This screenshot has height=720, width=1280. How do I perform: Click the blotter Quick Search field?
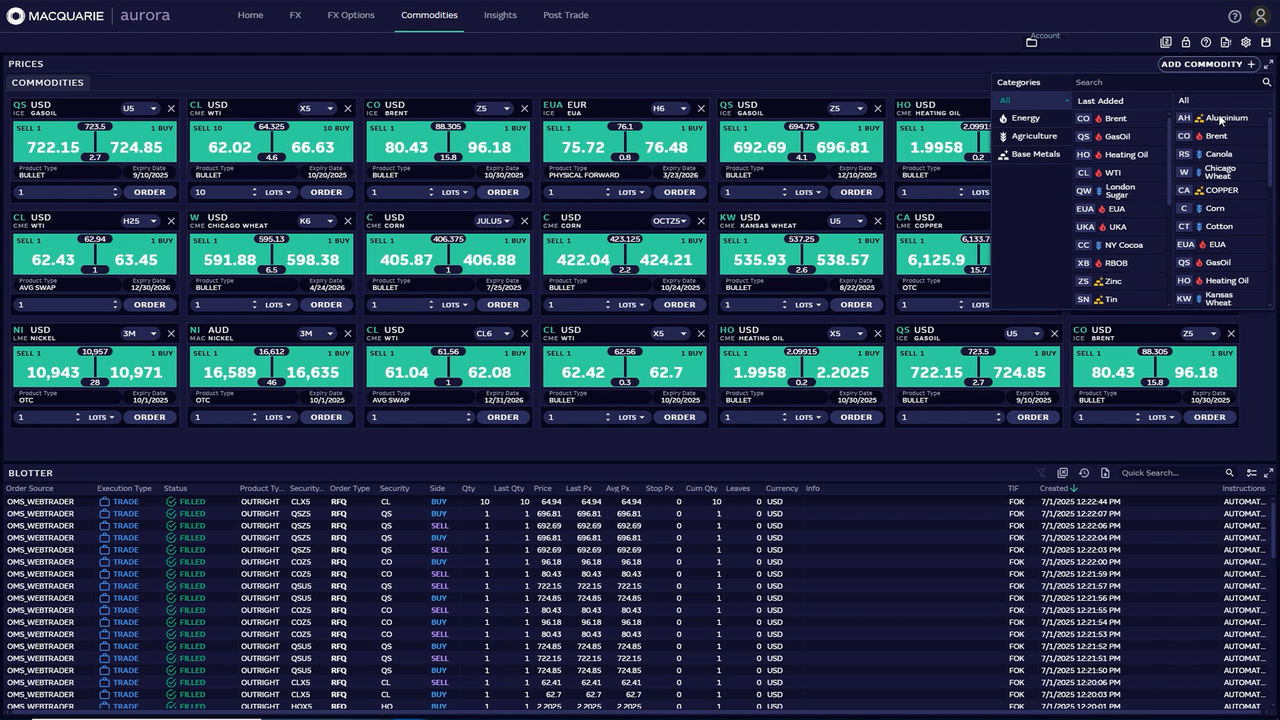pyautogui.click(x=1170, y=473)
